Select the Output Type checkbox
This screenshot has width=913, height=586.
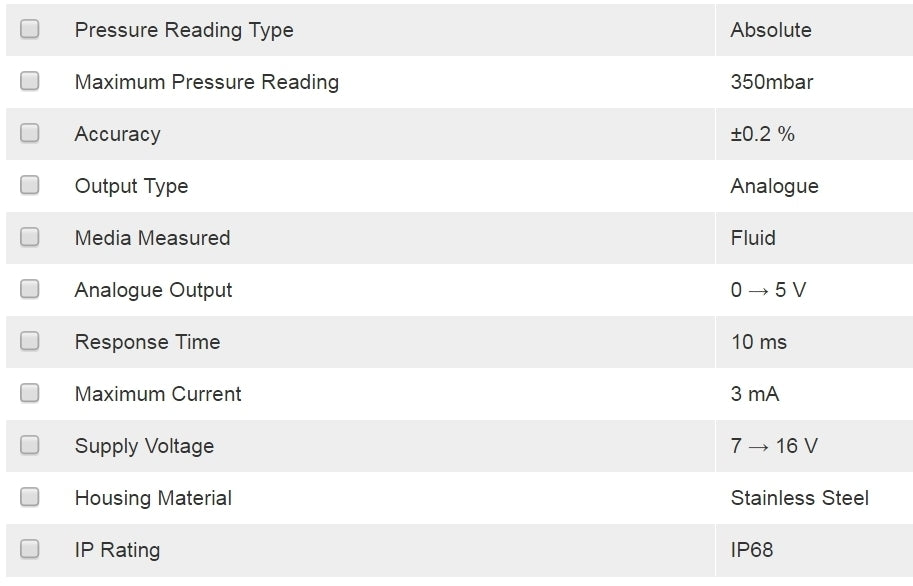pos(30,185)
